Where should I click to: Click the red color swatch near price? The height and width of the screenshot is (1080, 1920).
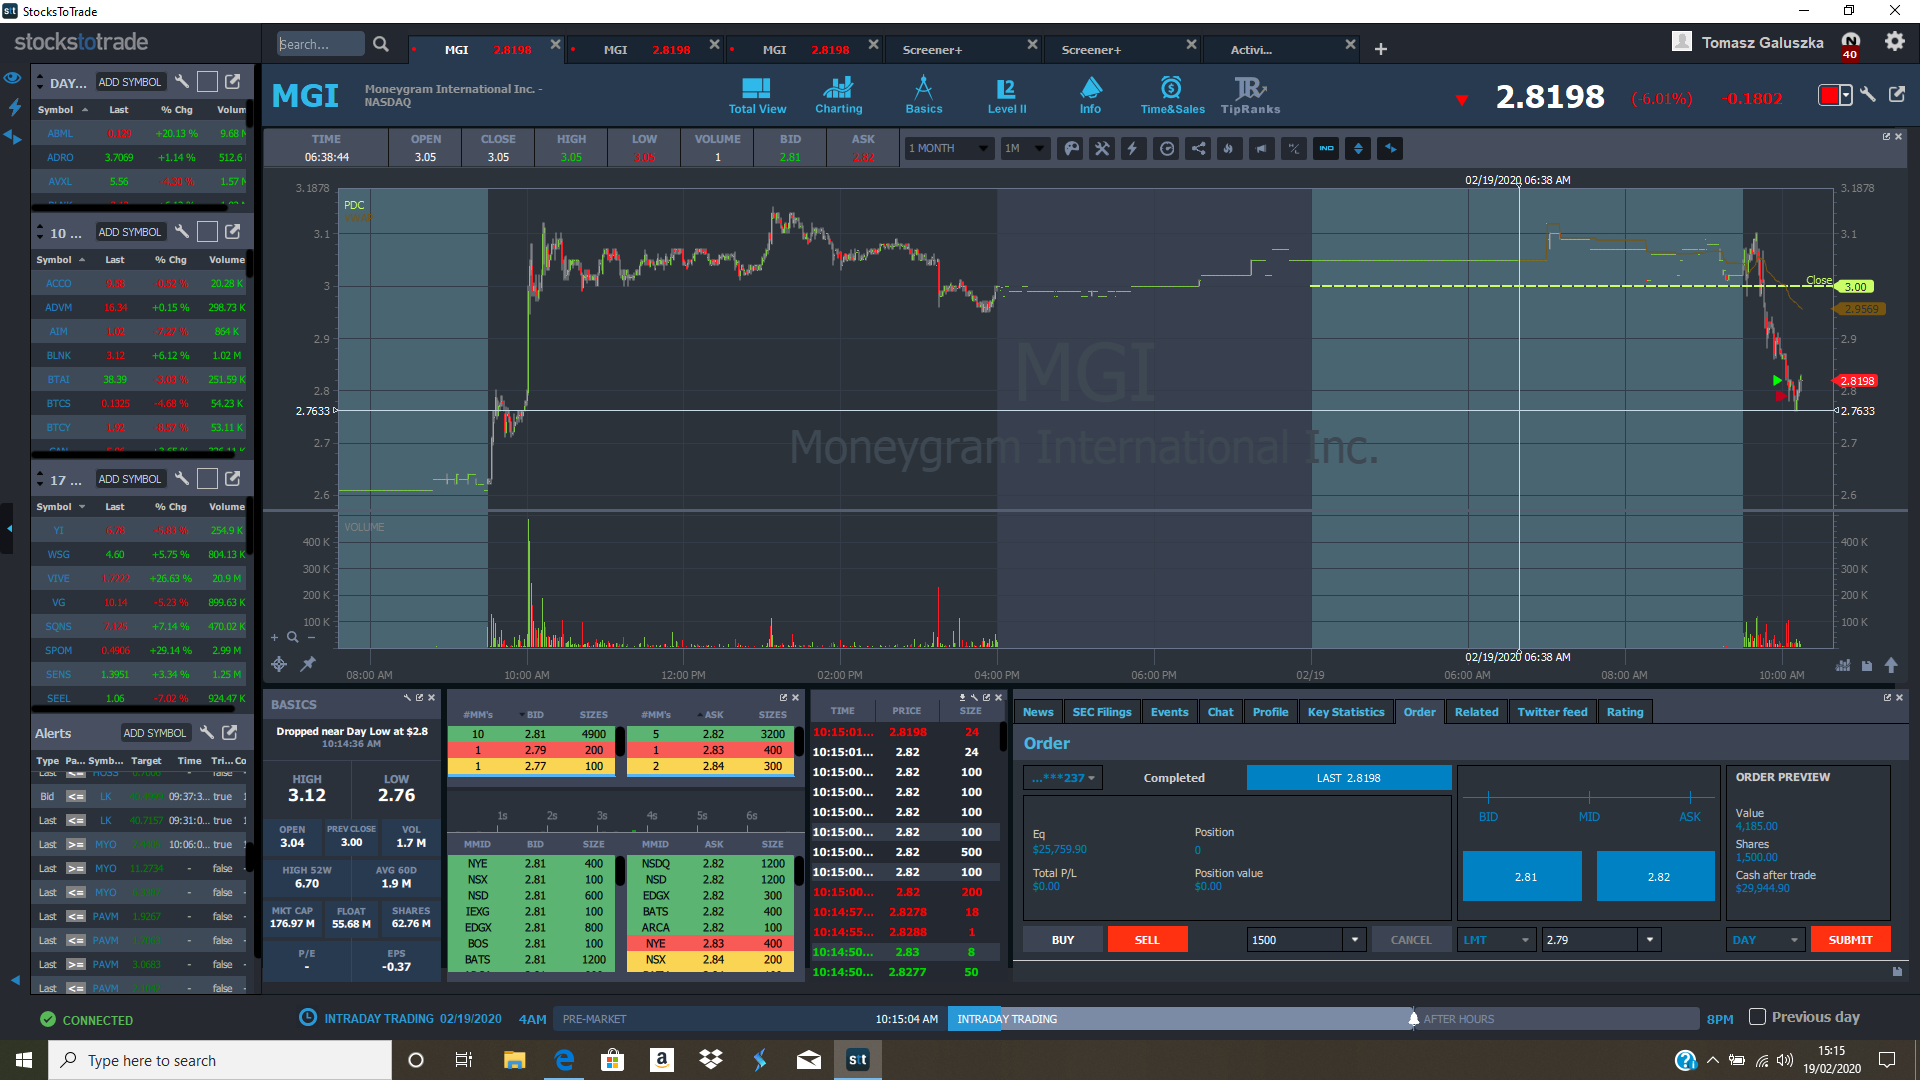coord(1829,96)
